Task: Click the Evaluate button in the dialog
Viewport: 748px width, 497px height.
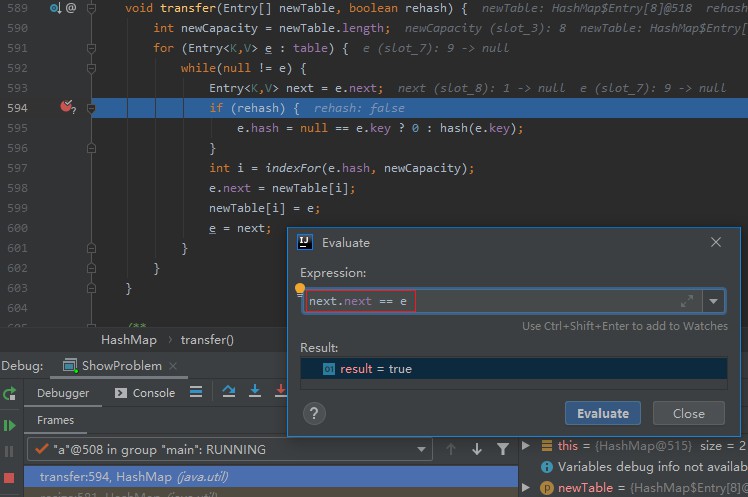Action: point(603,413)
